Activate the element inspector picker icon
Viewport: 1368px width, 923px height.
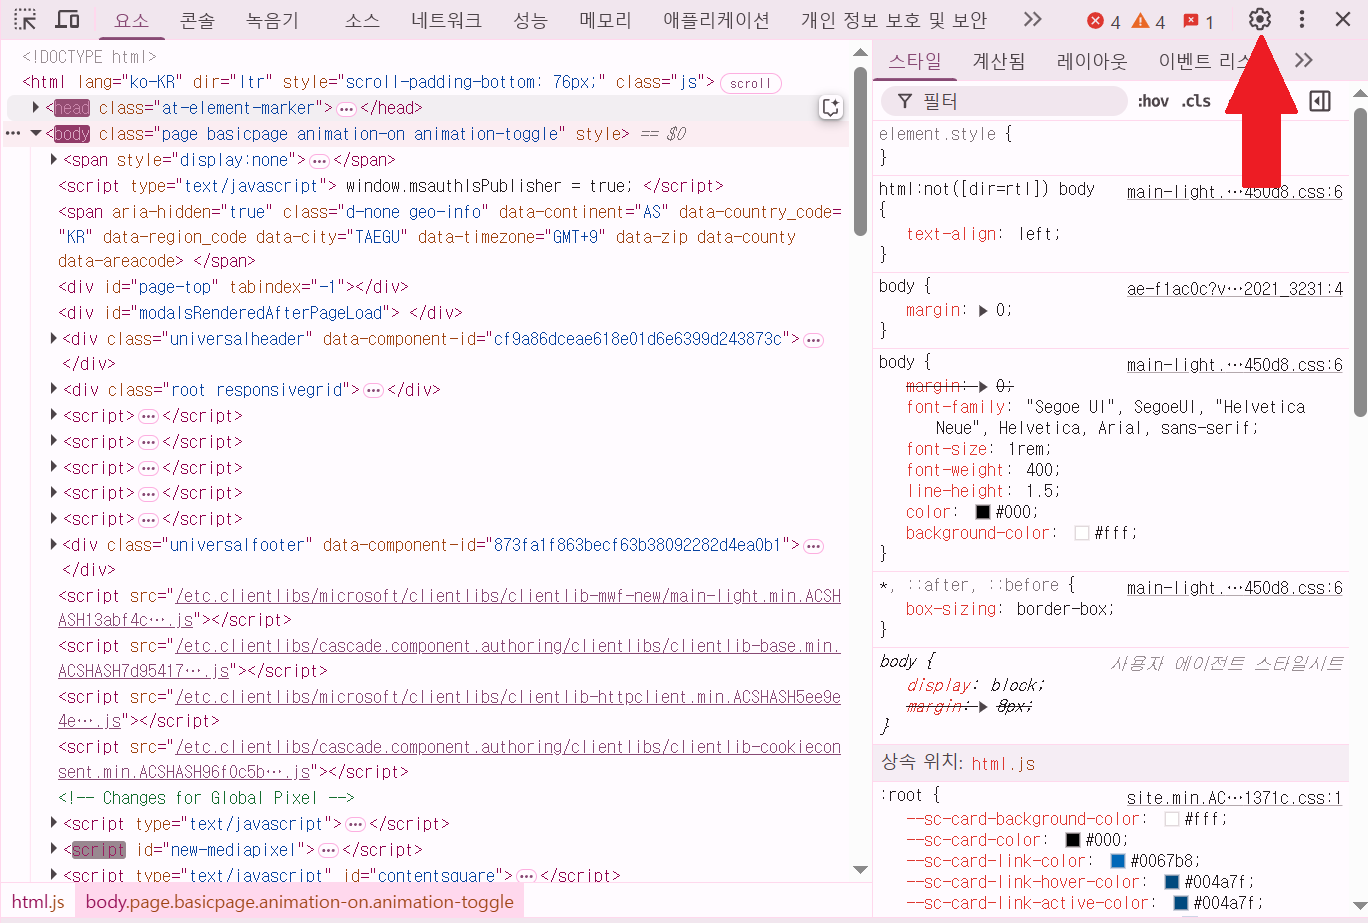(x=25, y=20)
